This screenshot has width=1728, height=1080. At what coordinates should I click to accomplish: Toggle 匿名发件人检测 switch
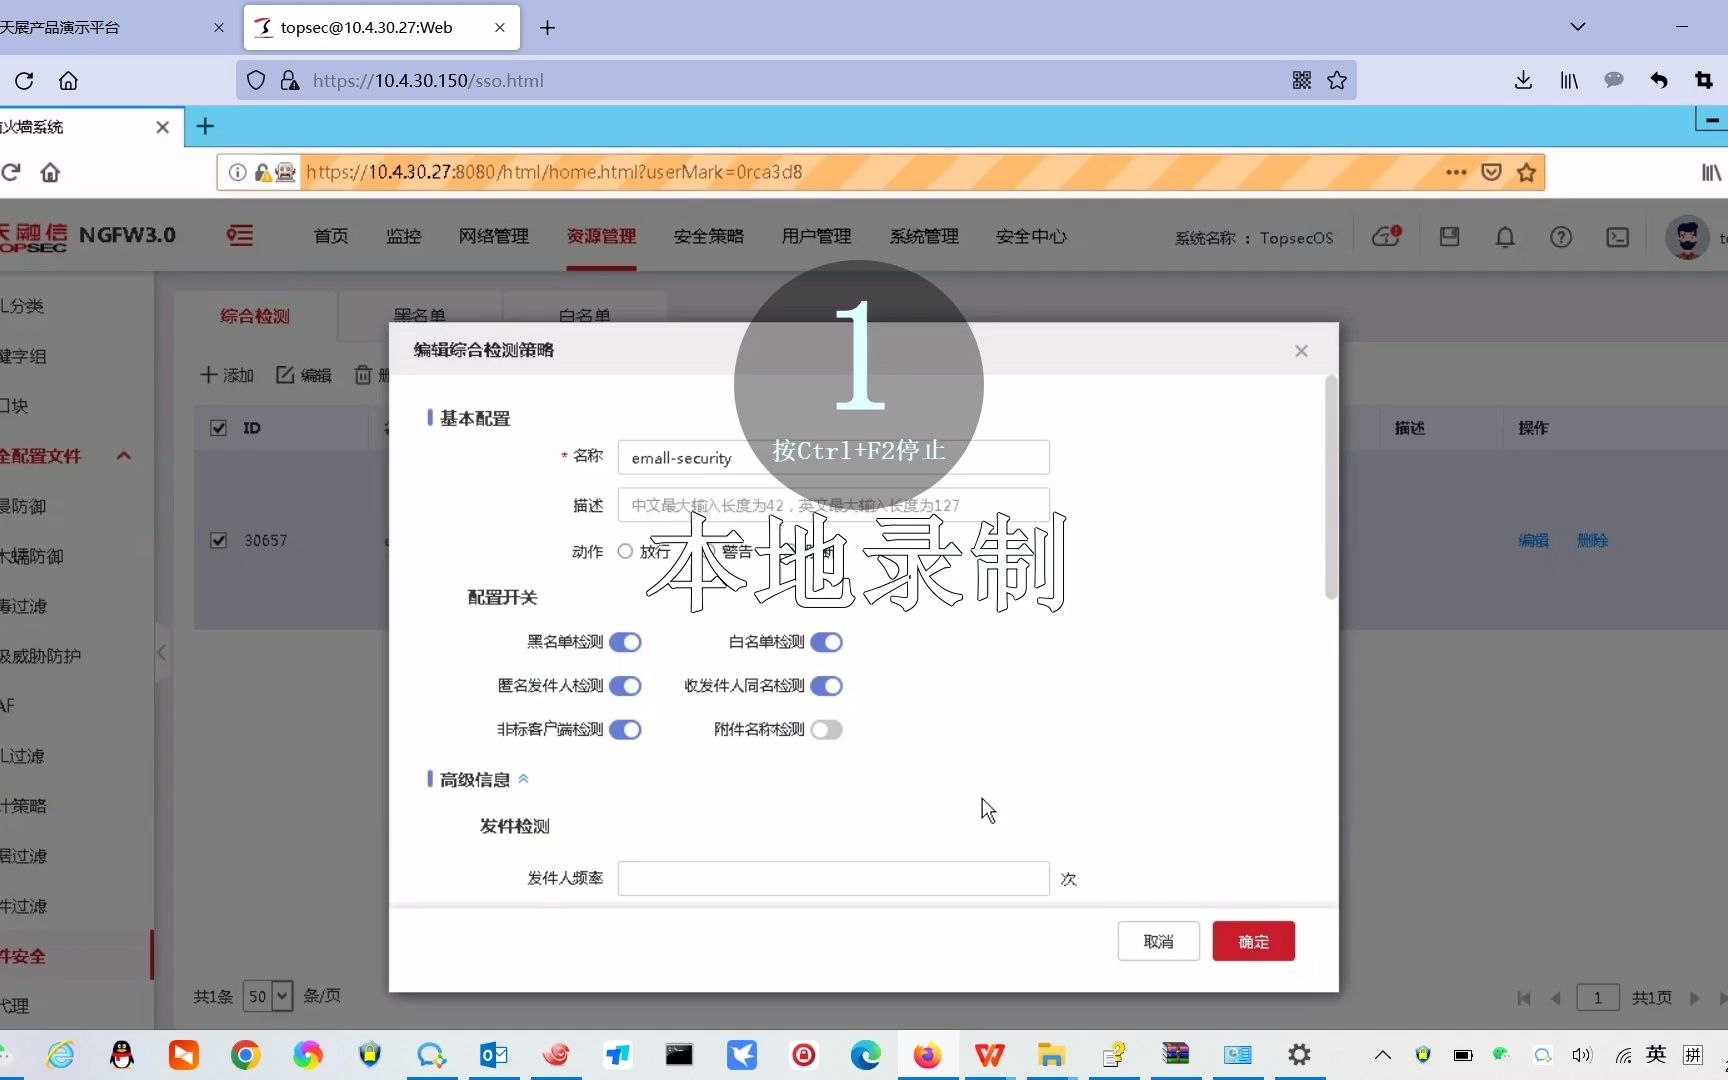point(625,686)
